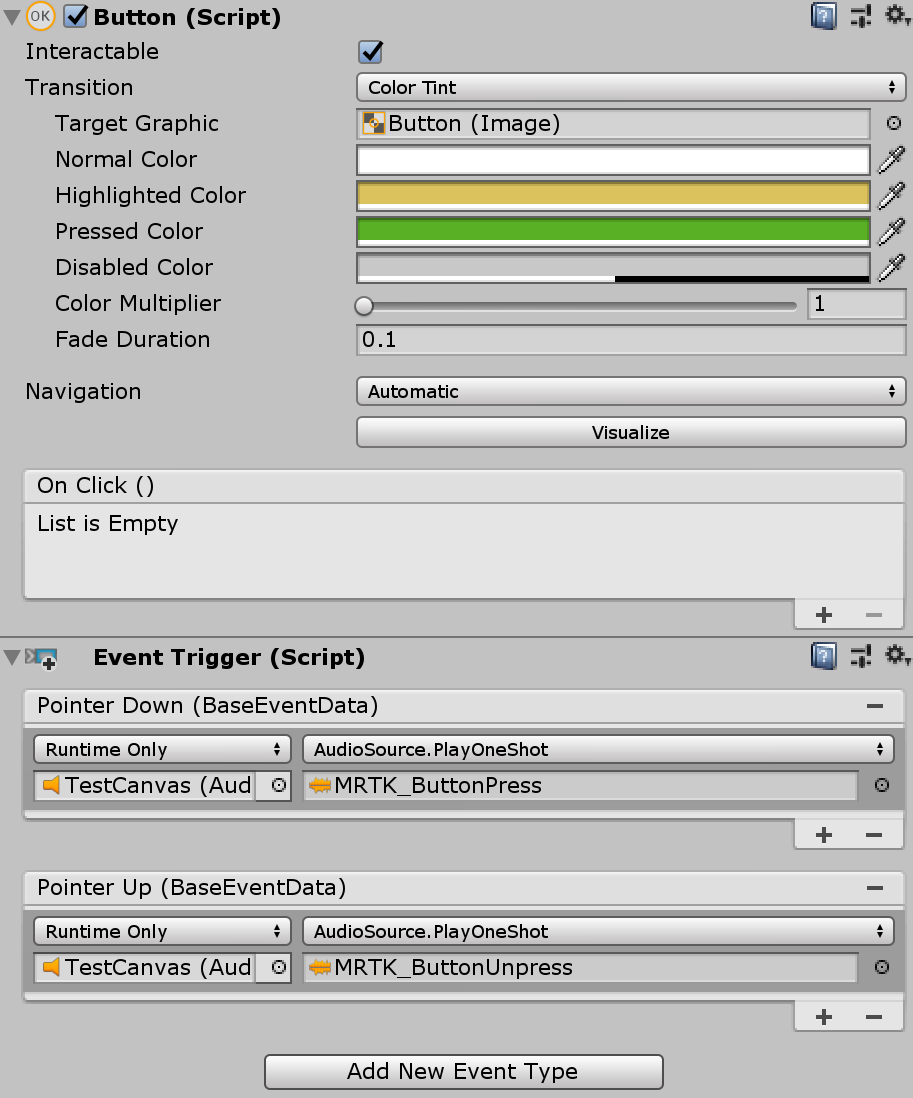913x1098 pixels.
Task: Click the Visualize button
Action: [x=631, y=432]
